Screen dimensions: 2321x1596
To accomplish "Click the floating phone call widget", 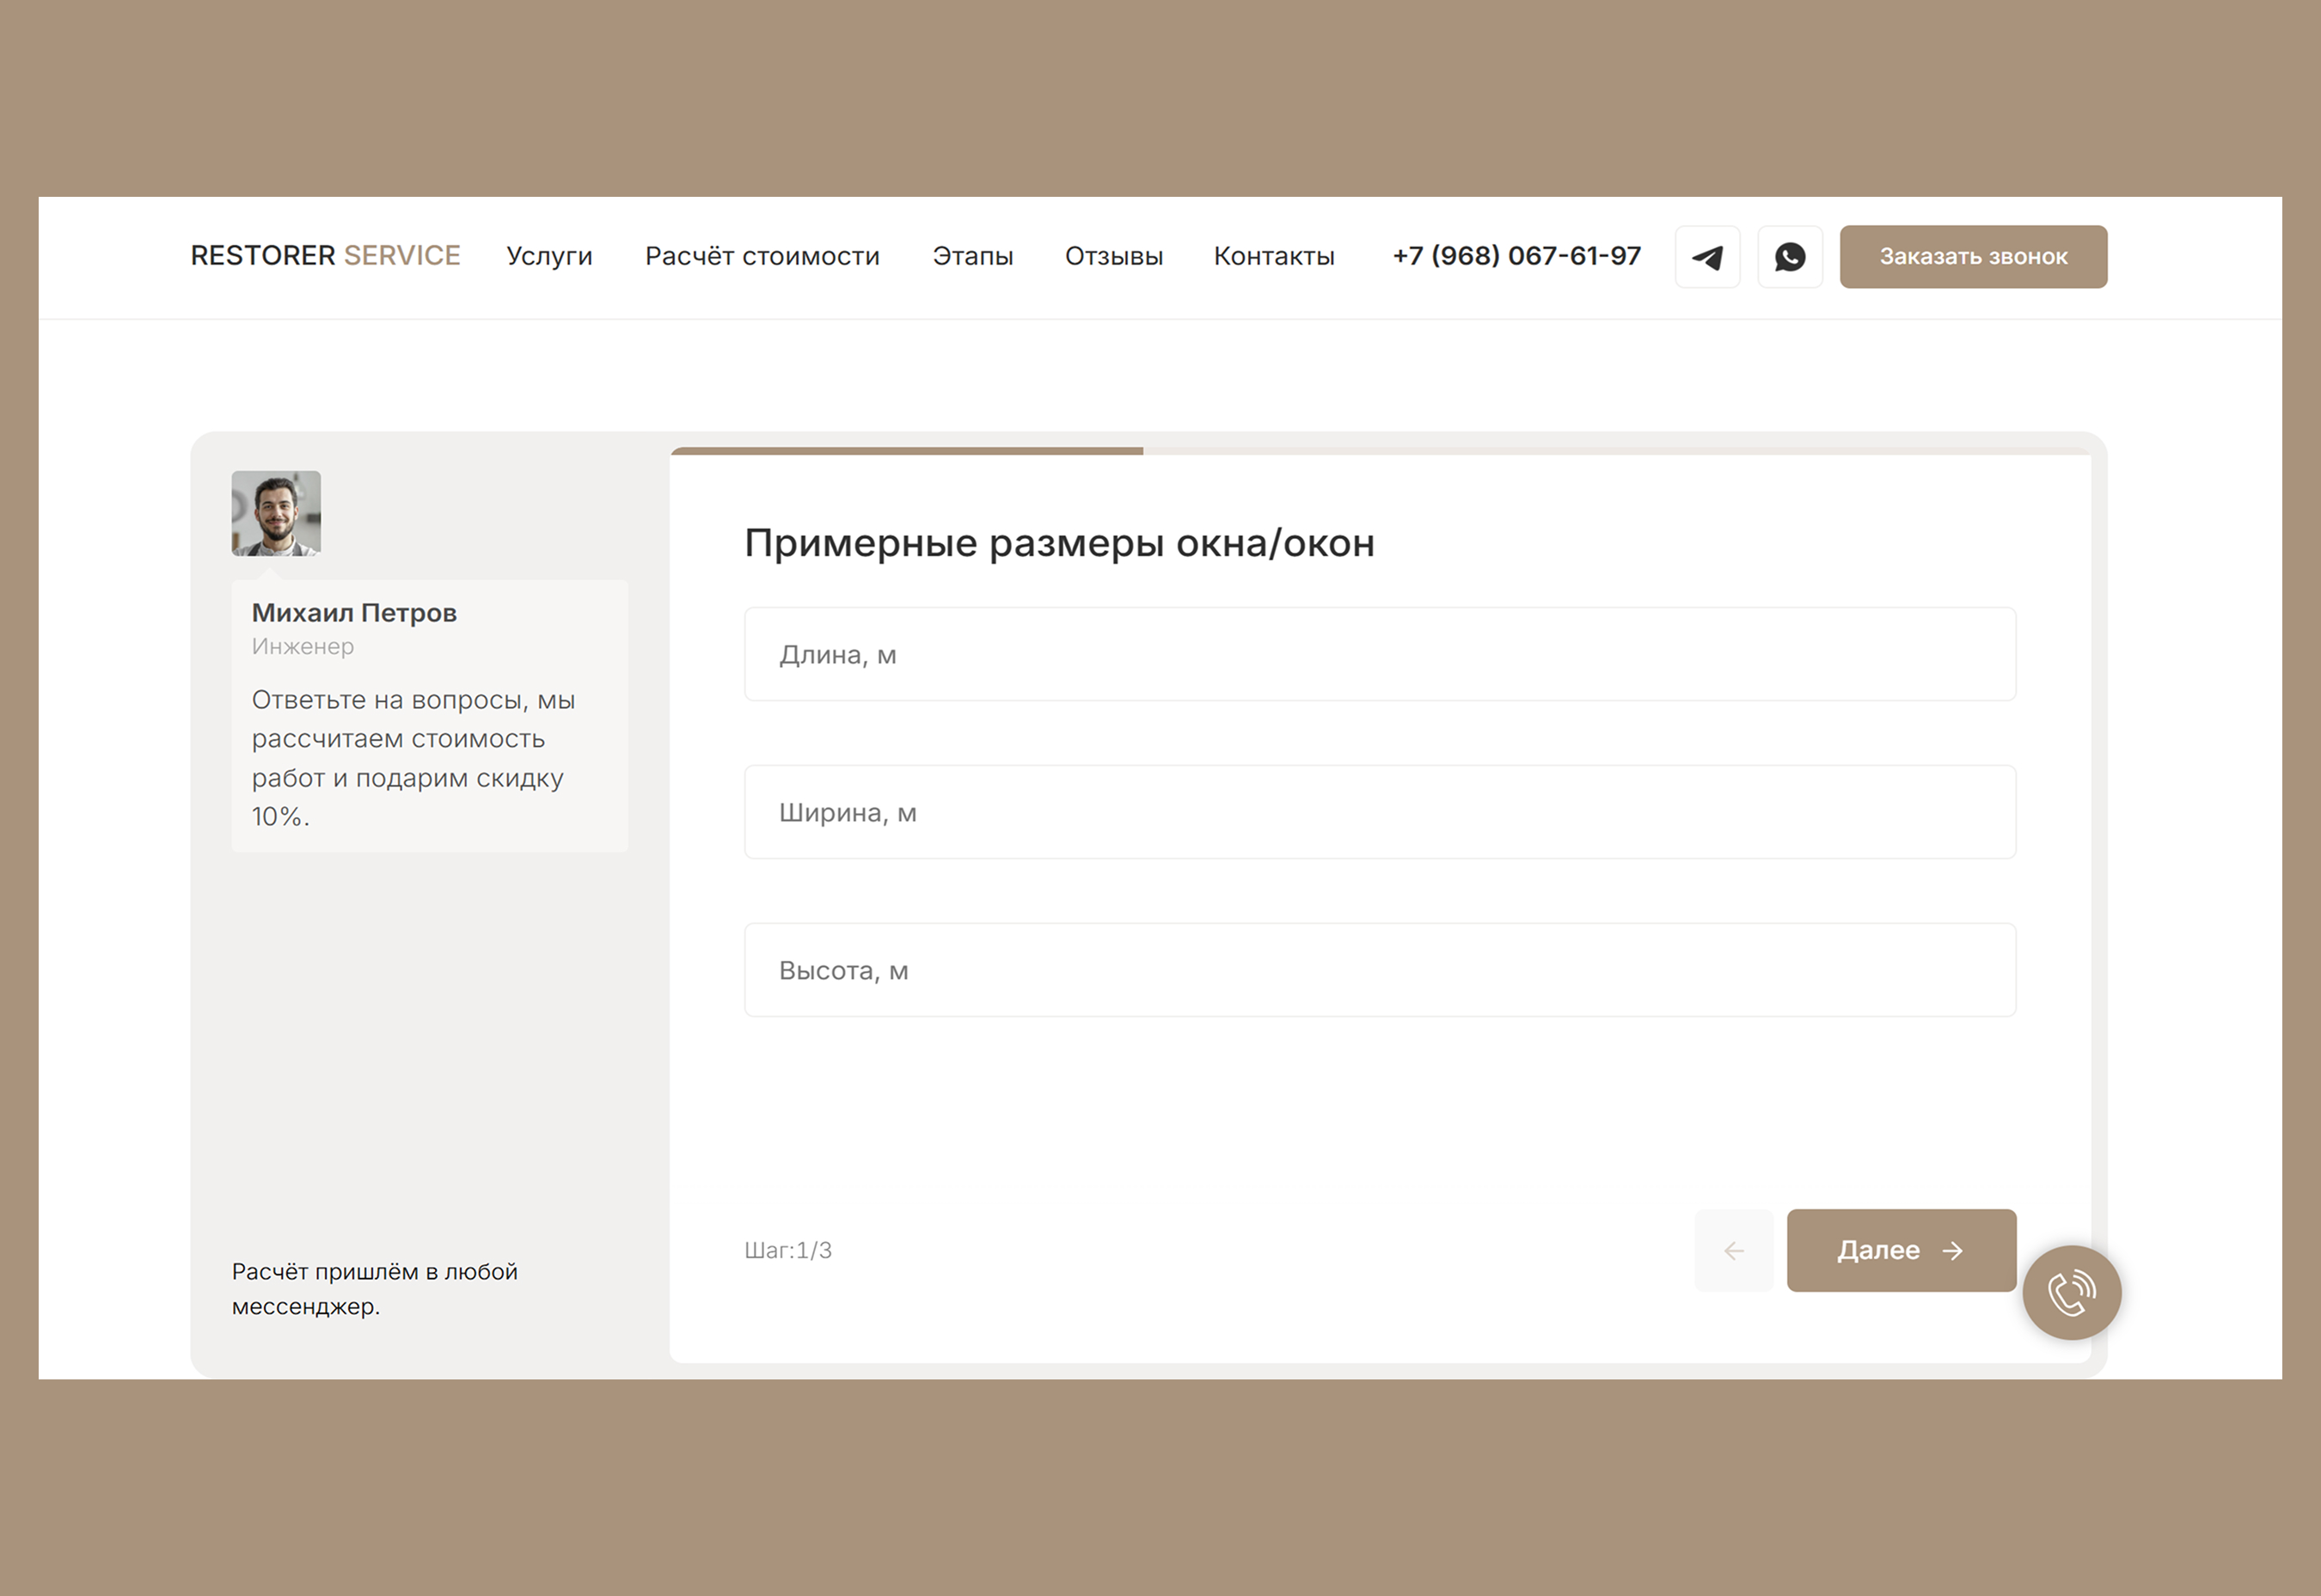I will pos(2071,1292).
